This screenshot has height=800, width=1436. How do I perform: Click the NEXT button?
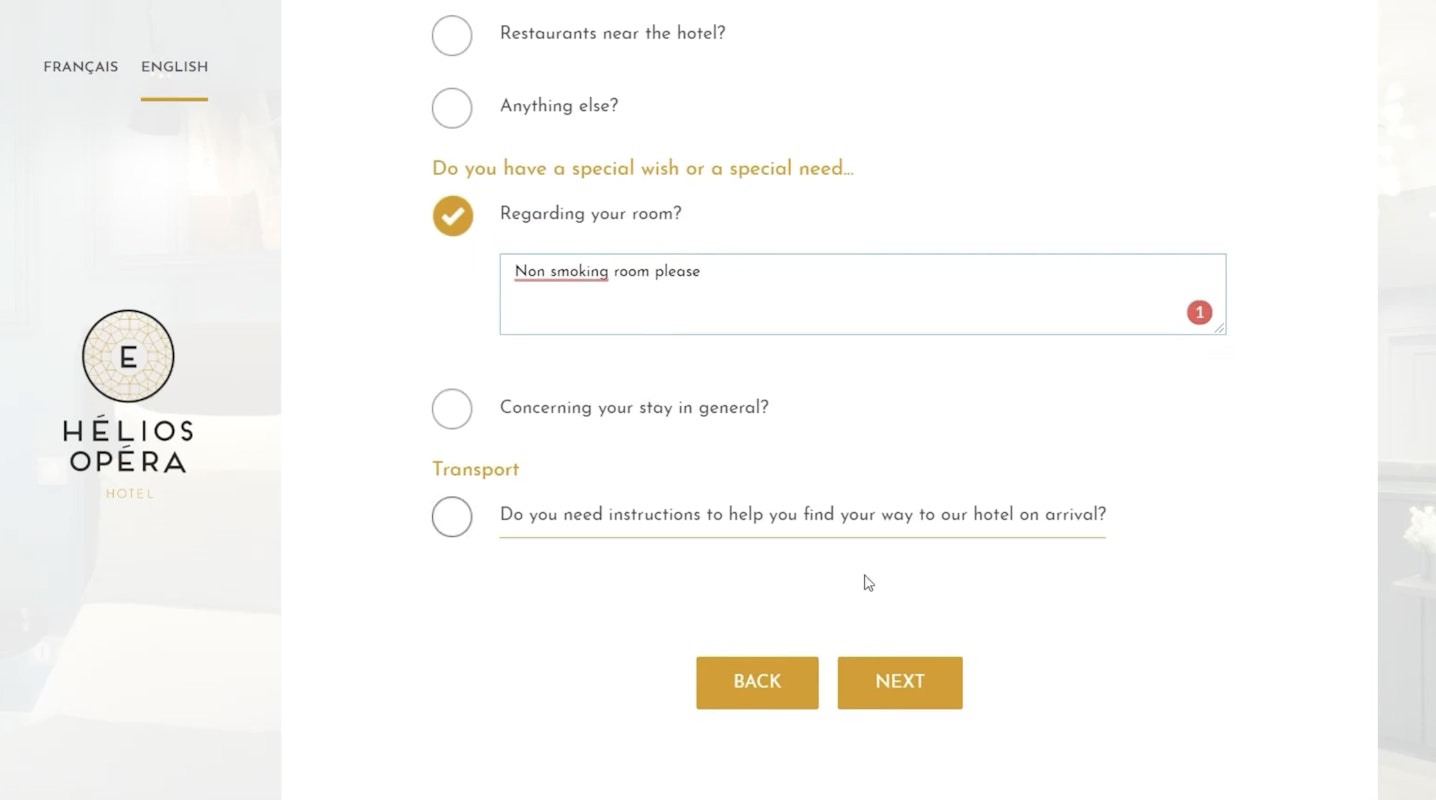[x=899, y=682]
